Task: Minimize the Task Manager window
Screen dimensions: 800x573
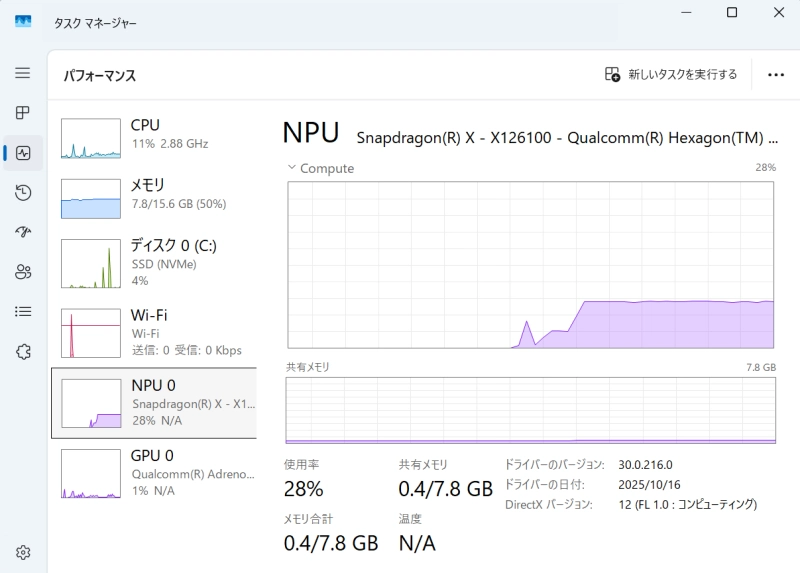Action: [x=686, y=12]
